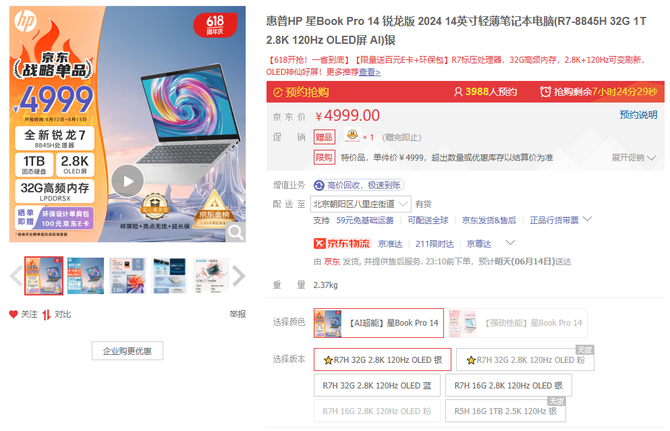
Task: Click the 查看 link in promo text
Action: (370, 72)
